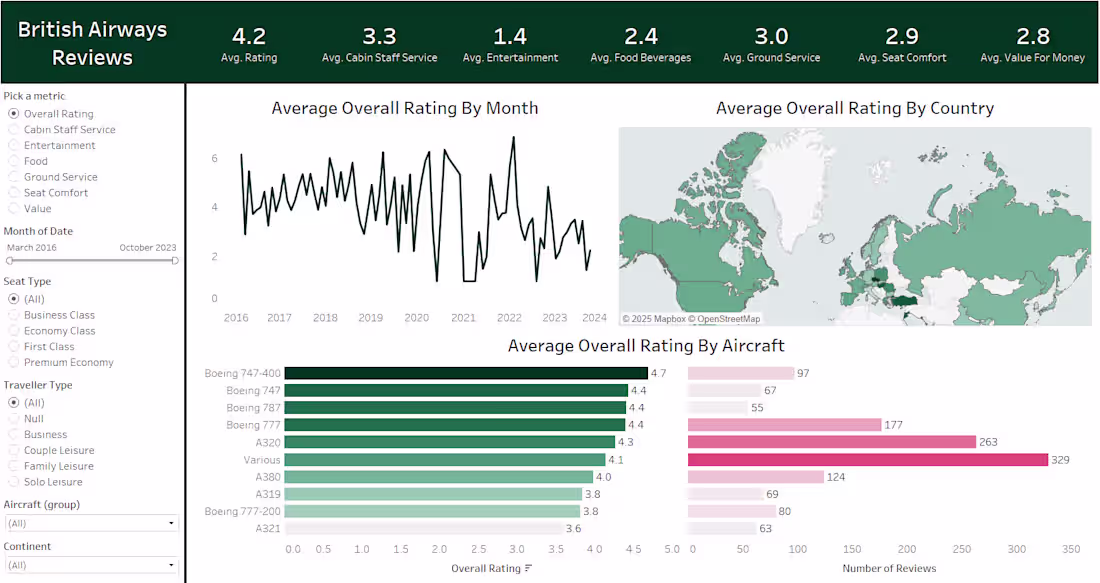Select (All) under Seat Type
This screenshot has height=583, width=1100.
point(13,299)
